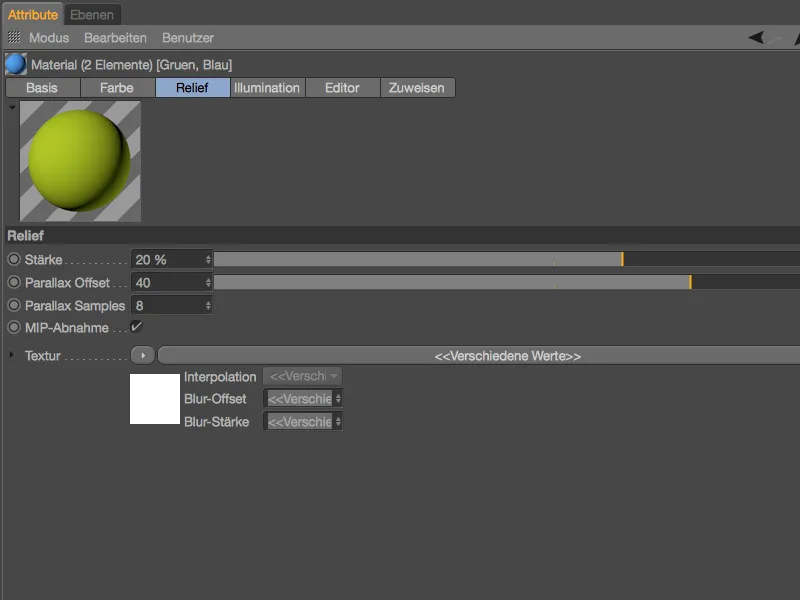This screenshot has width=800, height=600.
Task: Click the Stärke slider bar
Action: coord(507,259)
